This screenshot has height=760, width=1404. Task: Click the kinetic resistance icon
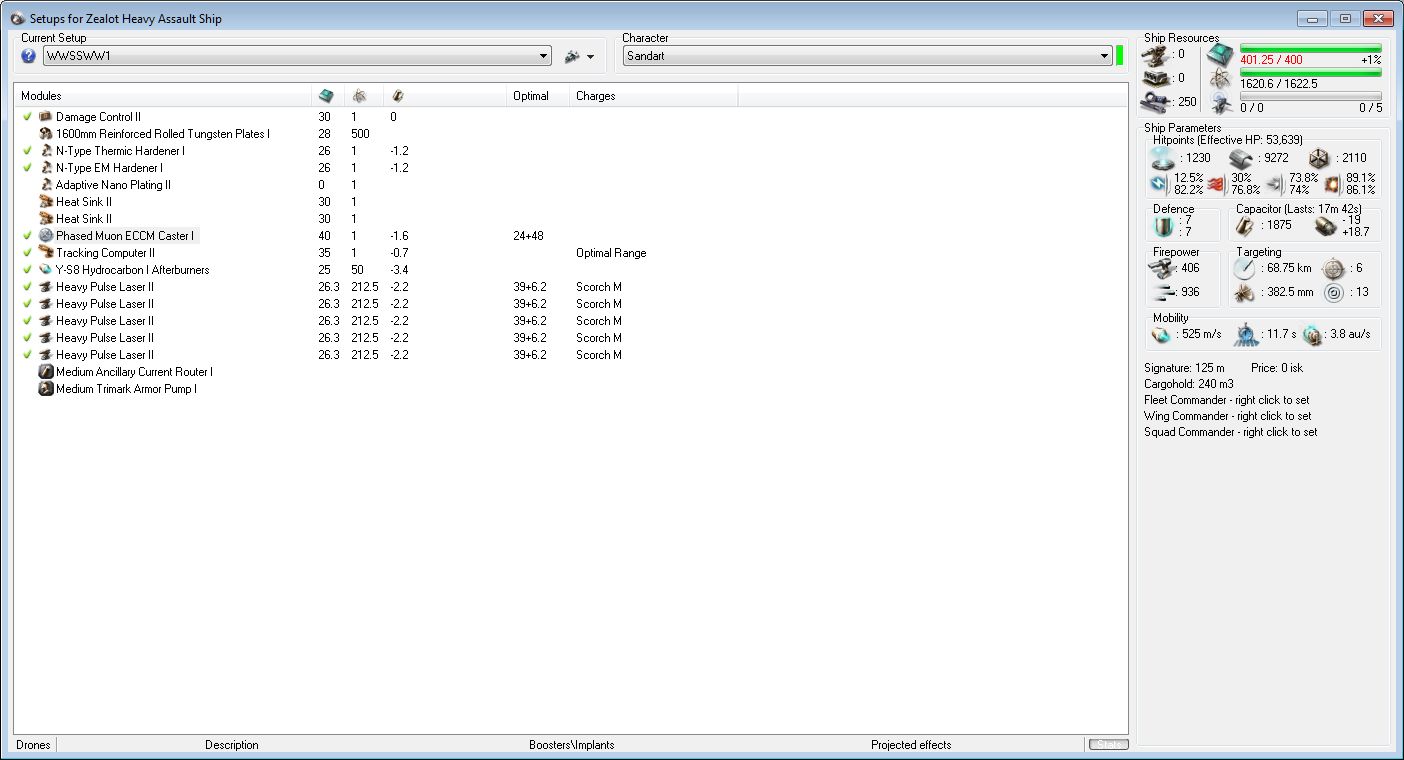[x=1274, y=184]
